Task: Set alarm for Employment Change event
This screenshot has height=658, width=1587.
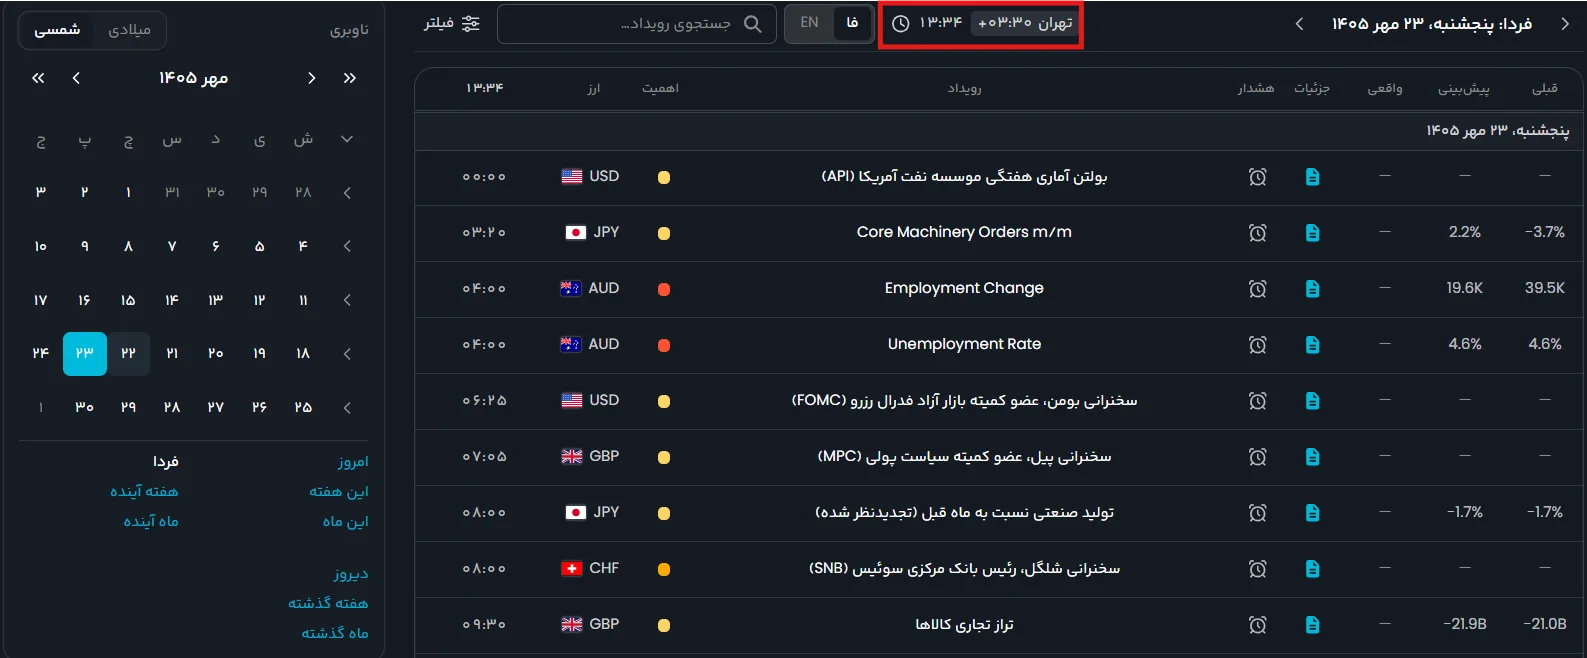Action: coord(1257,289)
